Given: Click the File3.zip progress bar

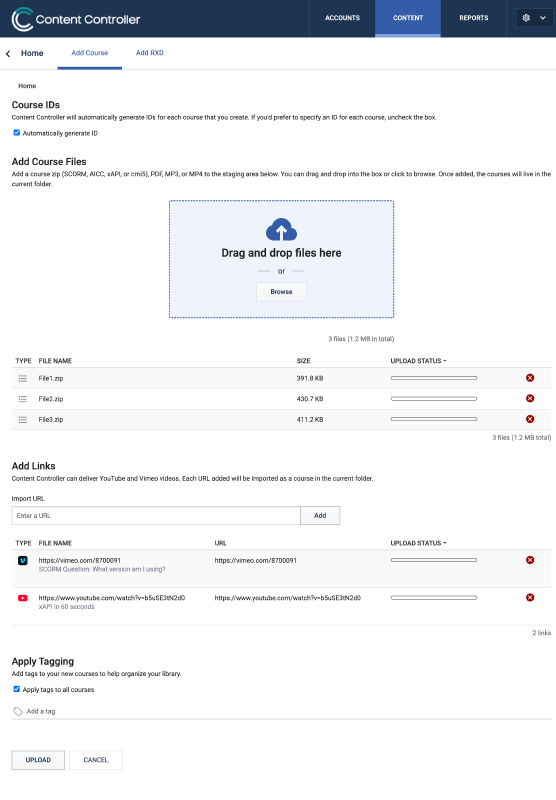Looking at the screenshot, I should click(434, 419).
